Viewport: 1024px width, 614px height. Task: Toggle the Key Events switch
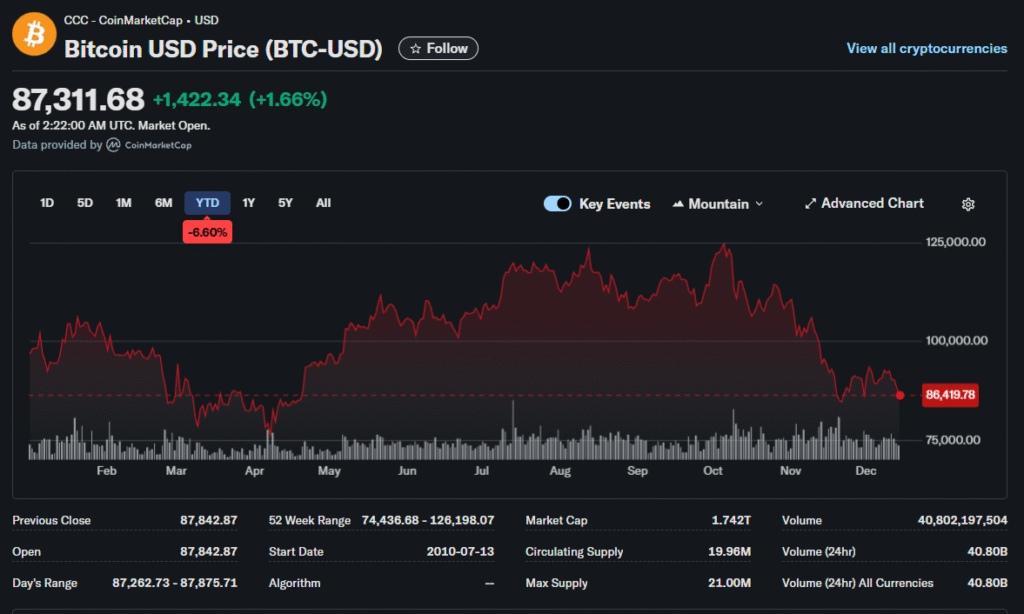pyautogui.click(x=557, y=204)
